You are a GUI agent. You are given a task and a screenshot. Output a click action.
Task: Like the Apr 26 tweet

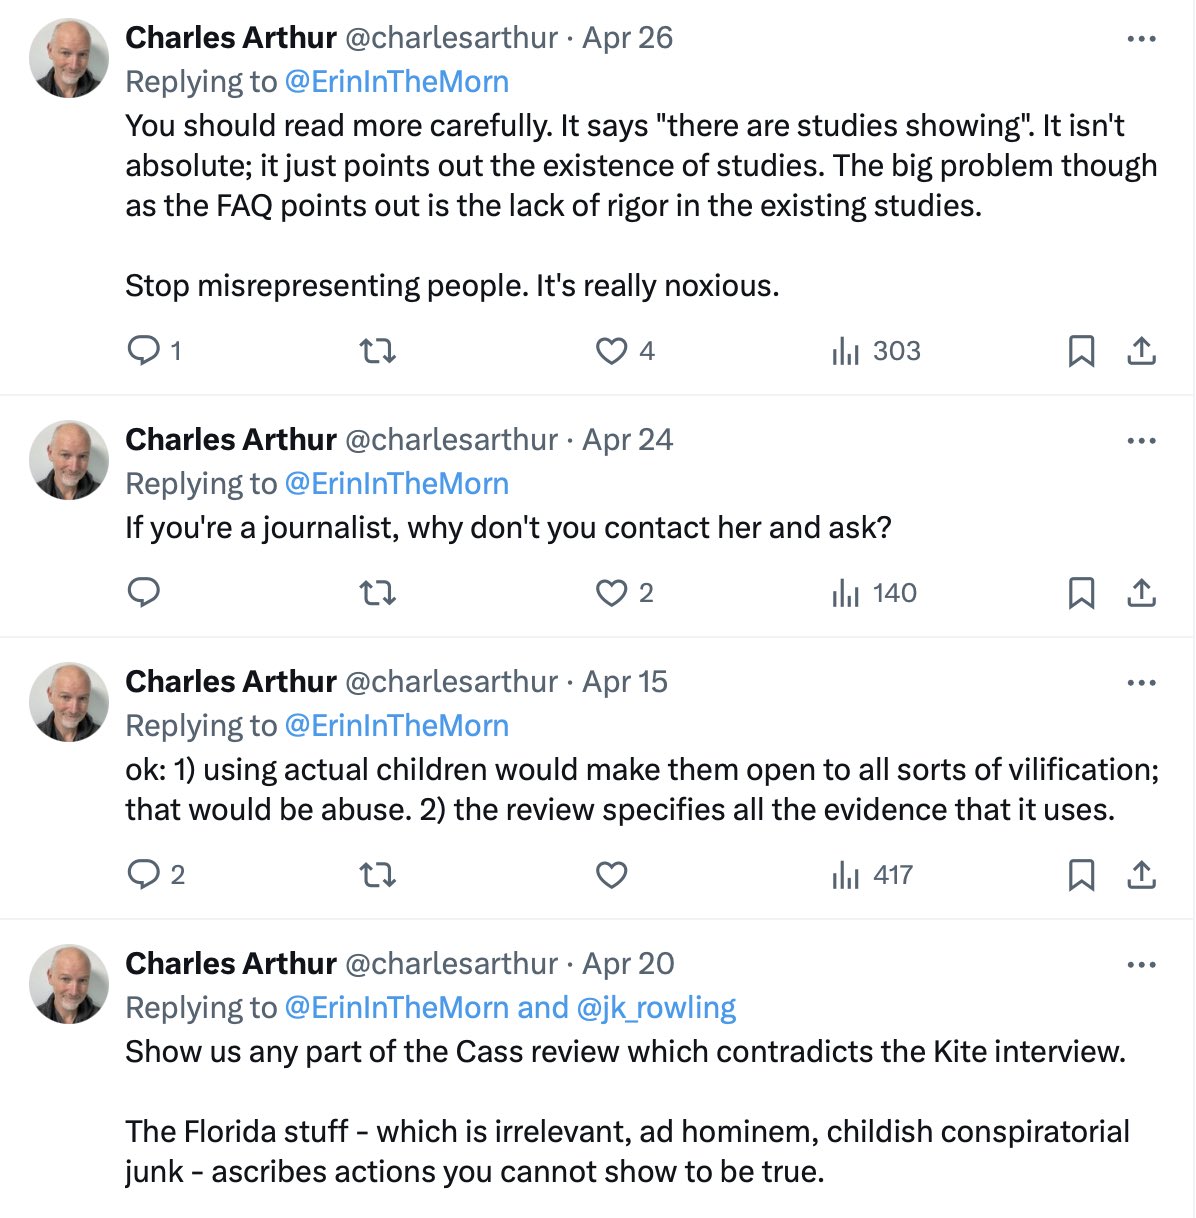click(611, 351)
